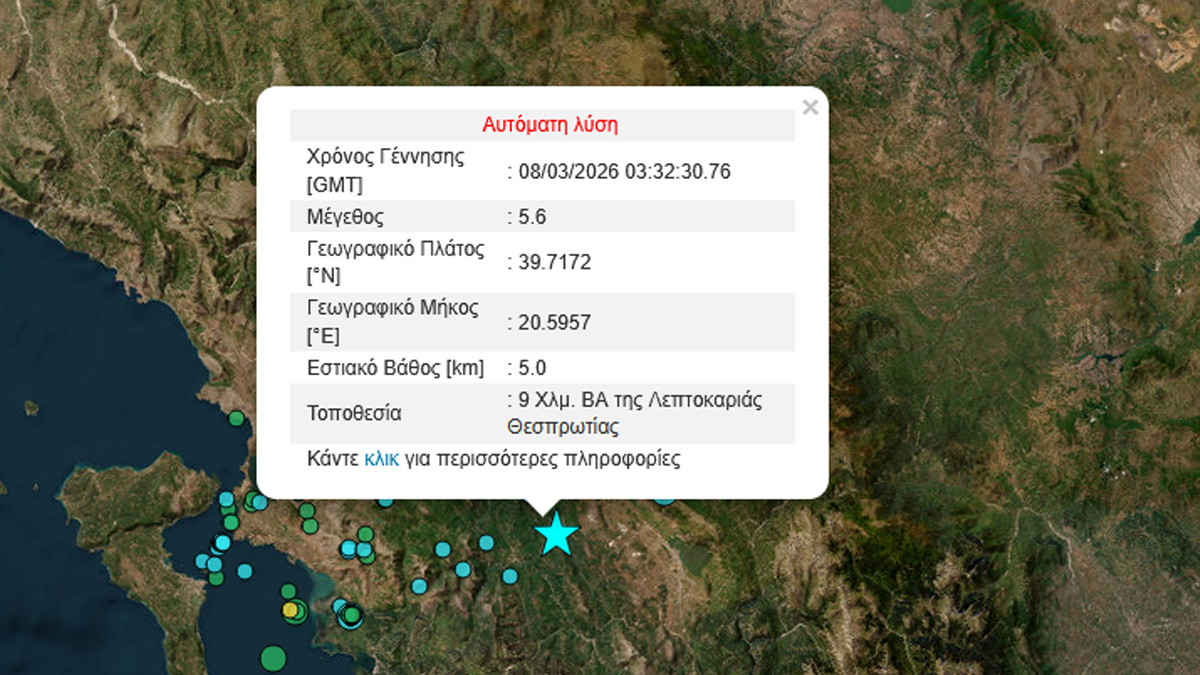Screen dimensions: 1200x675
Task: Click the 'Μέγεθος' row label
Action: coord(345,217)
